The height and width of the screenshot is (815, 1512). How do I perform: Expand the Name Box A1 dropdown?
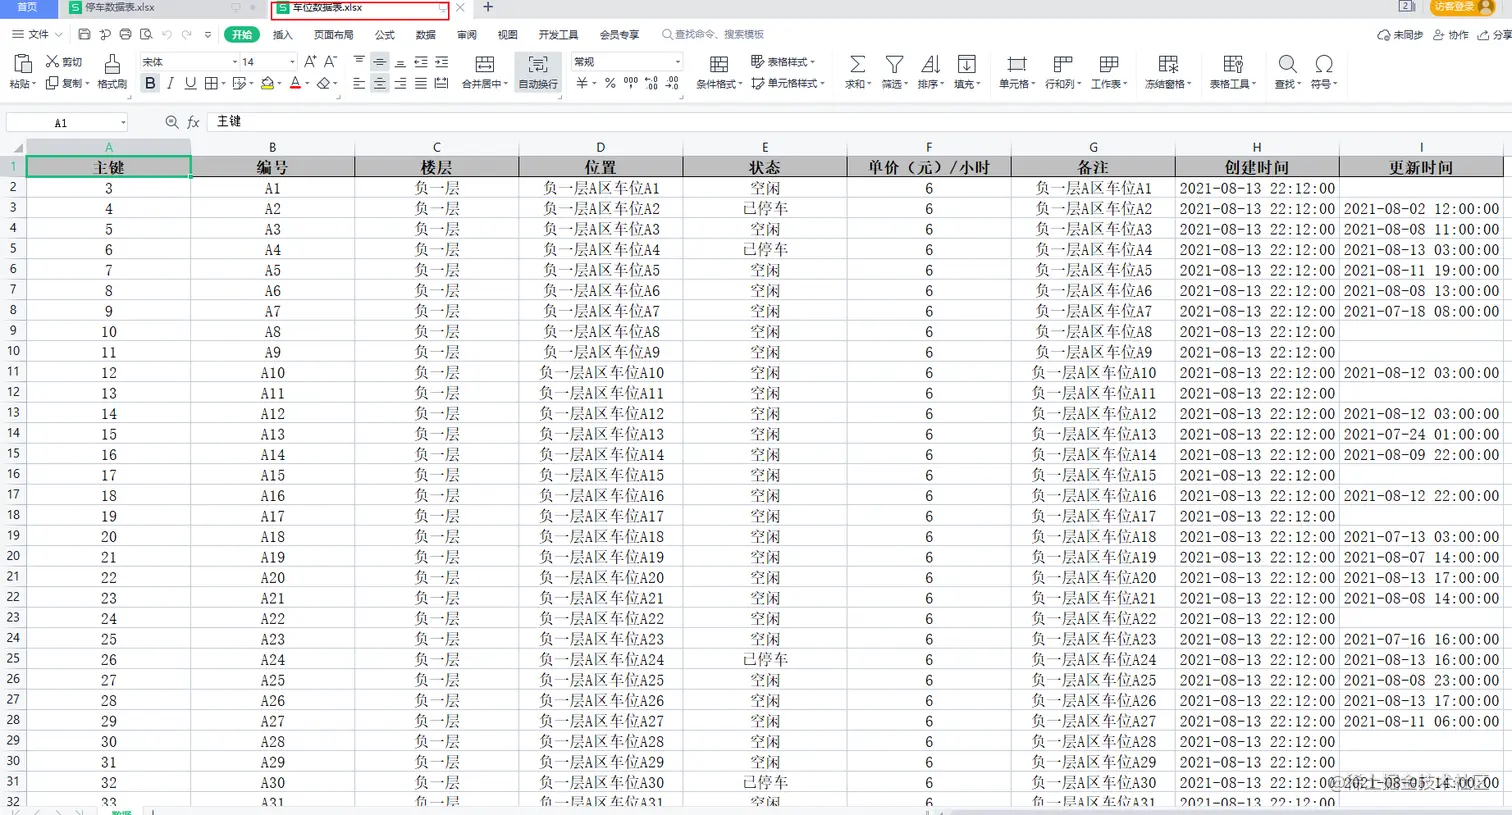coord(123,122)
